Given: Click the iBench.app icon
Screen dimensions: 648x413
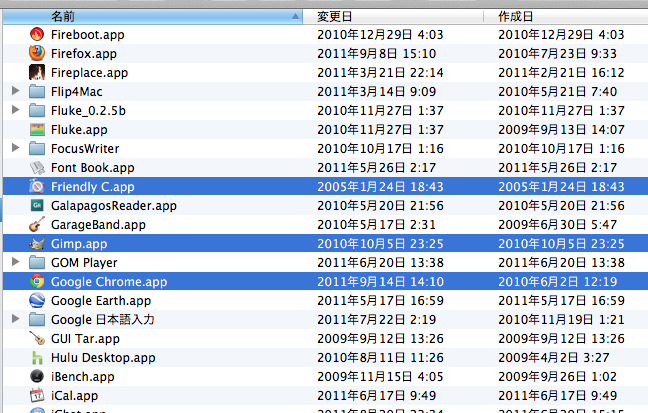Looking at the screenshot, I should pyautogui.click(x=37, y=377).
